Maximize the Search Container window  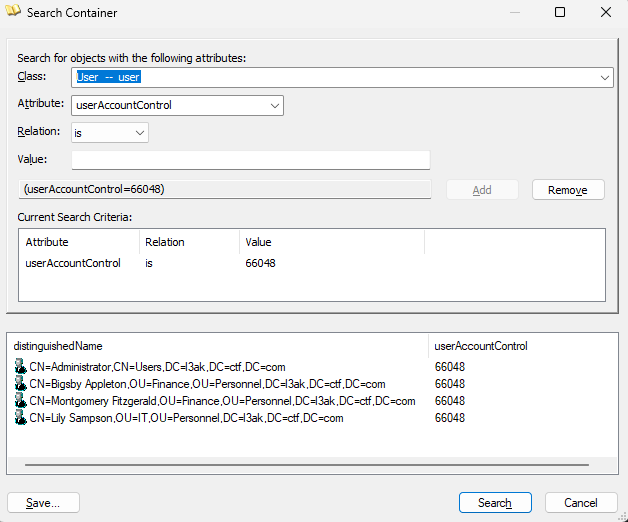tap(560, 13)
